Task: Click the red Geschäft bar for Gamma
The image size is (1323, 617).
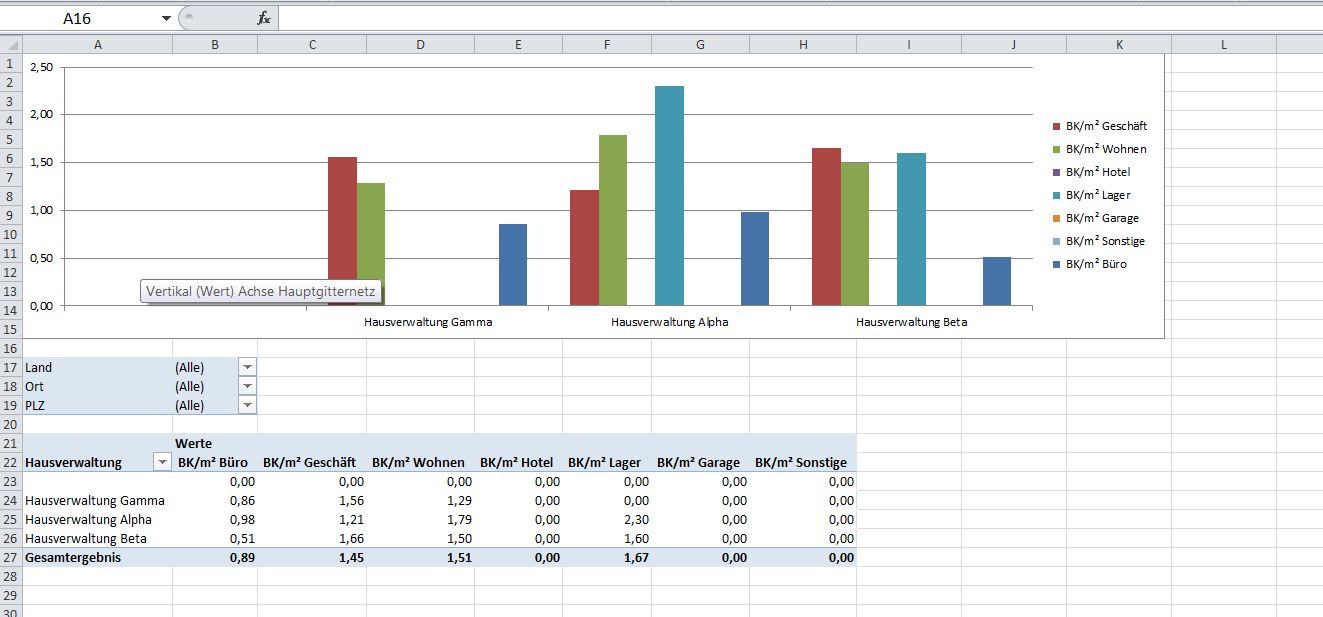Action: [342, 230]
